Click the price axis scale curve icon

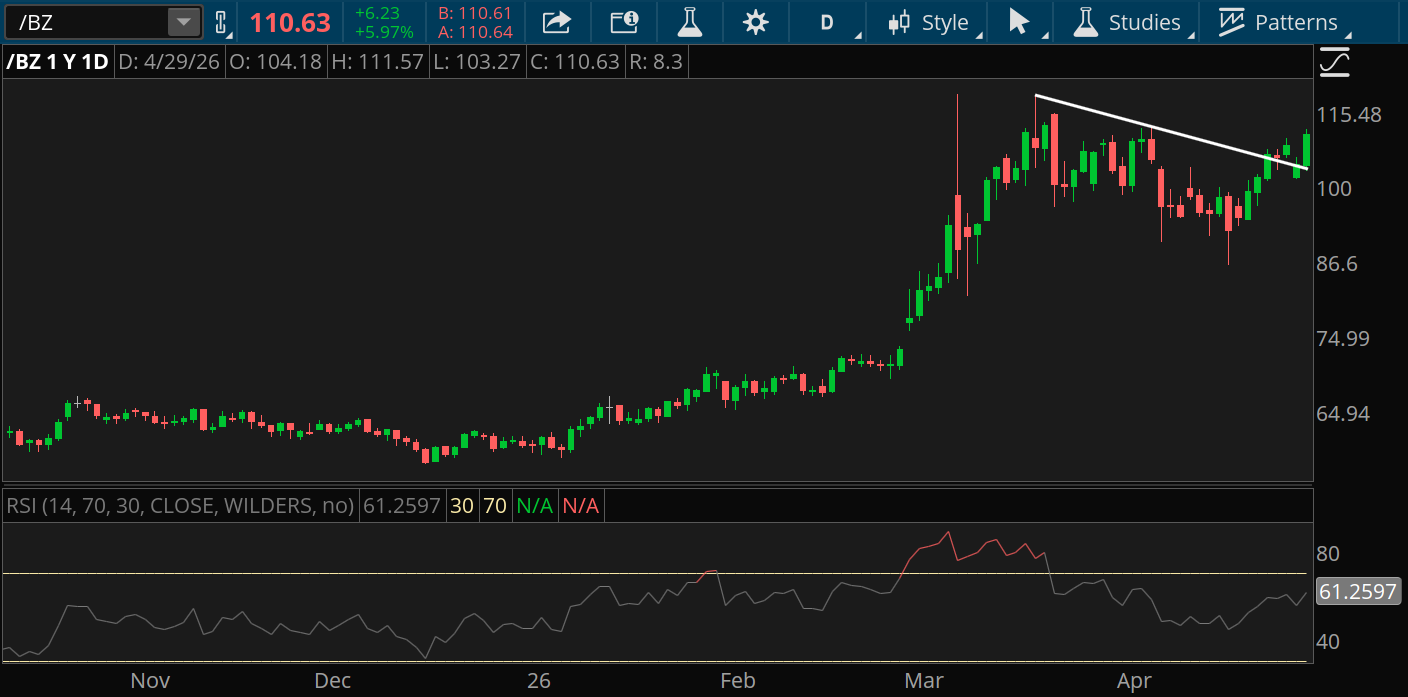pos(1334,63)
